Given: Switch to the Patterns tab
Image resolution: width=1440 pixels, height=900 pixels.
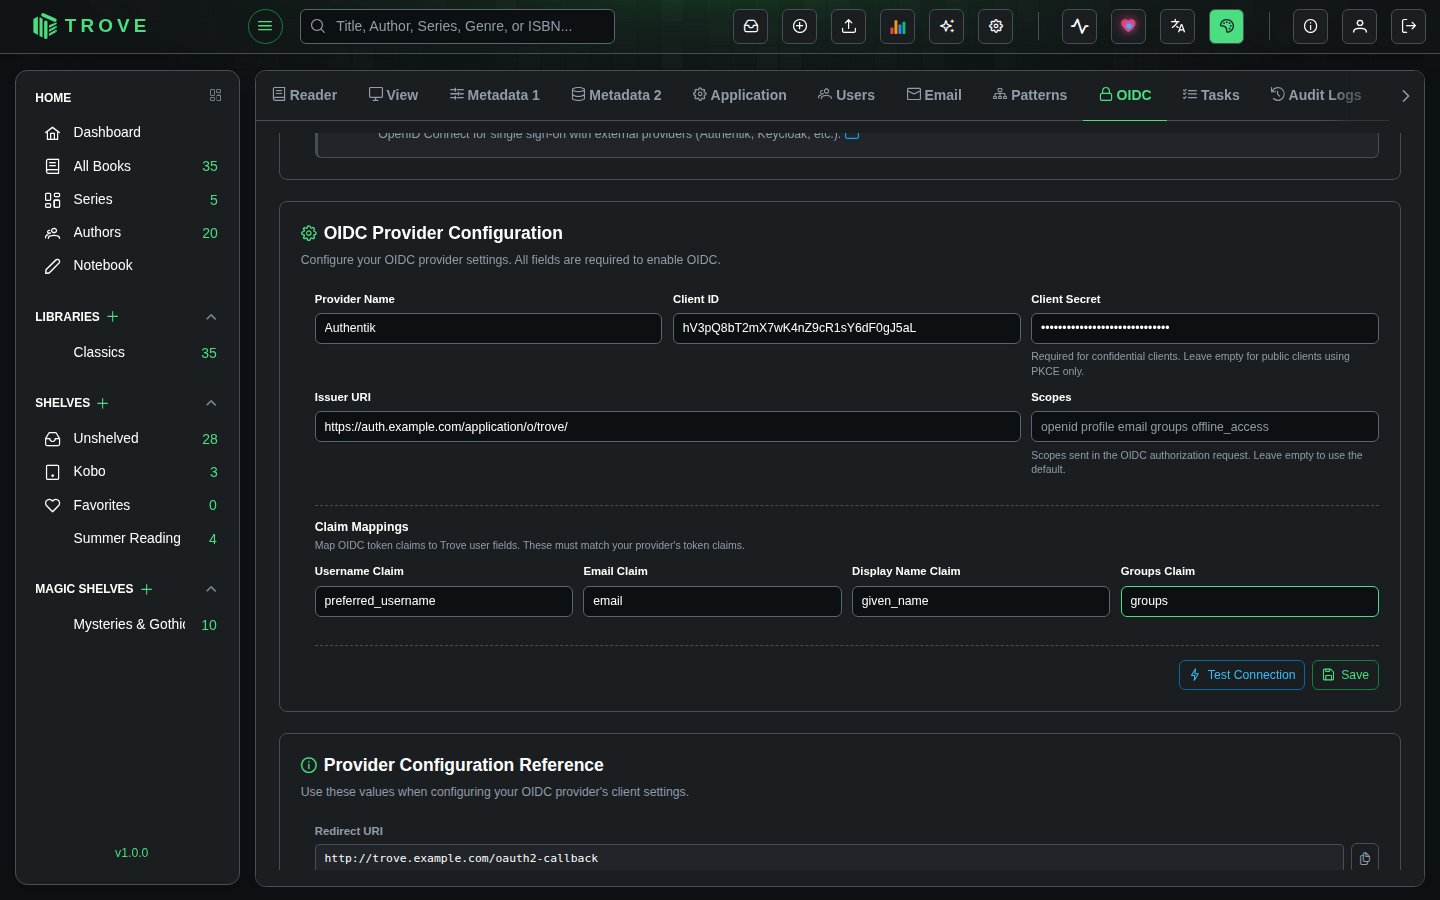Looking at the screenshot, I should coord(1030,95).
